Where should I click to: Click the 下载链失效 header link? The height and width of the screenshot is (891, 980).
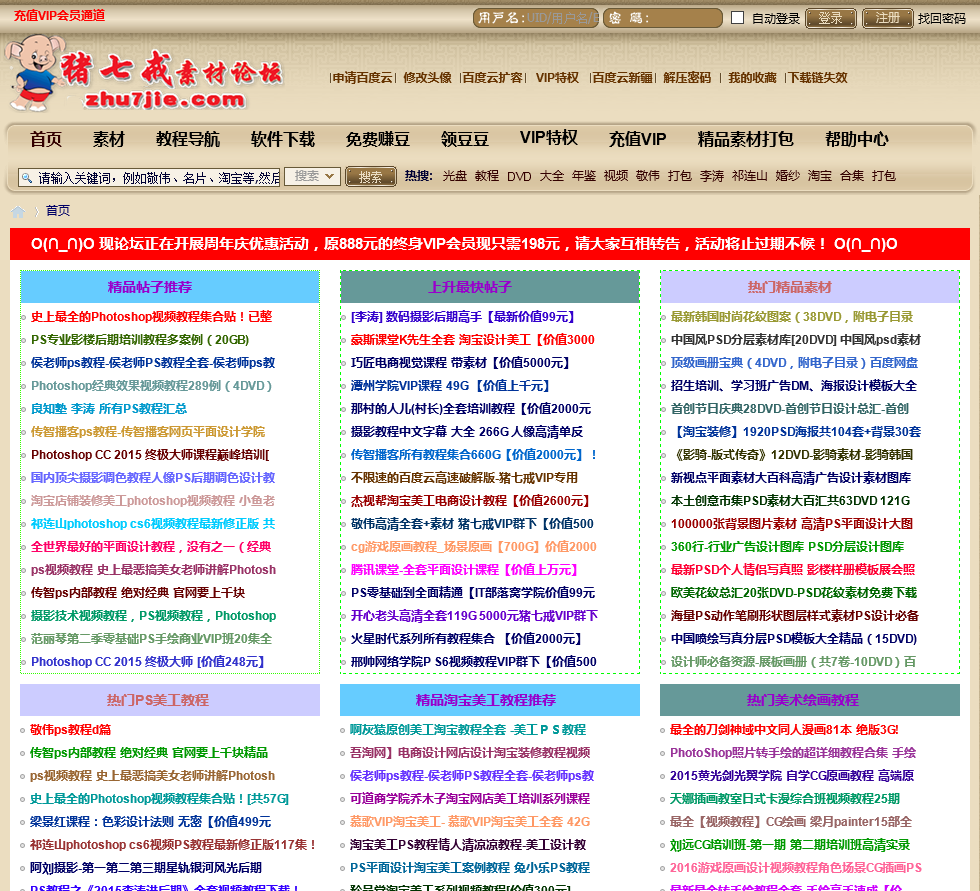tap(818, 77)
